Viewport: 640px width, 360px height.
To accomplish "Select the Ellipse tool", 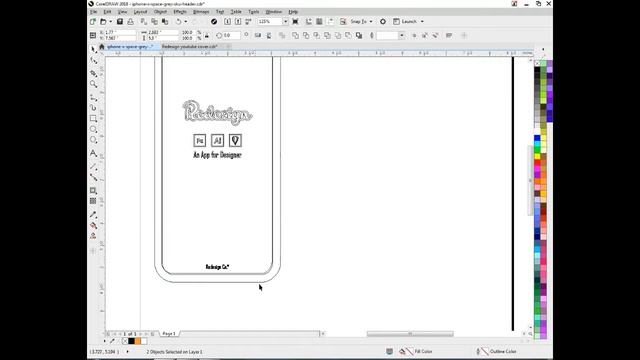I will pyautogui.click(x=93, y=129).
